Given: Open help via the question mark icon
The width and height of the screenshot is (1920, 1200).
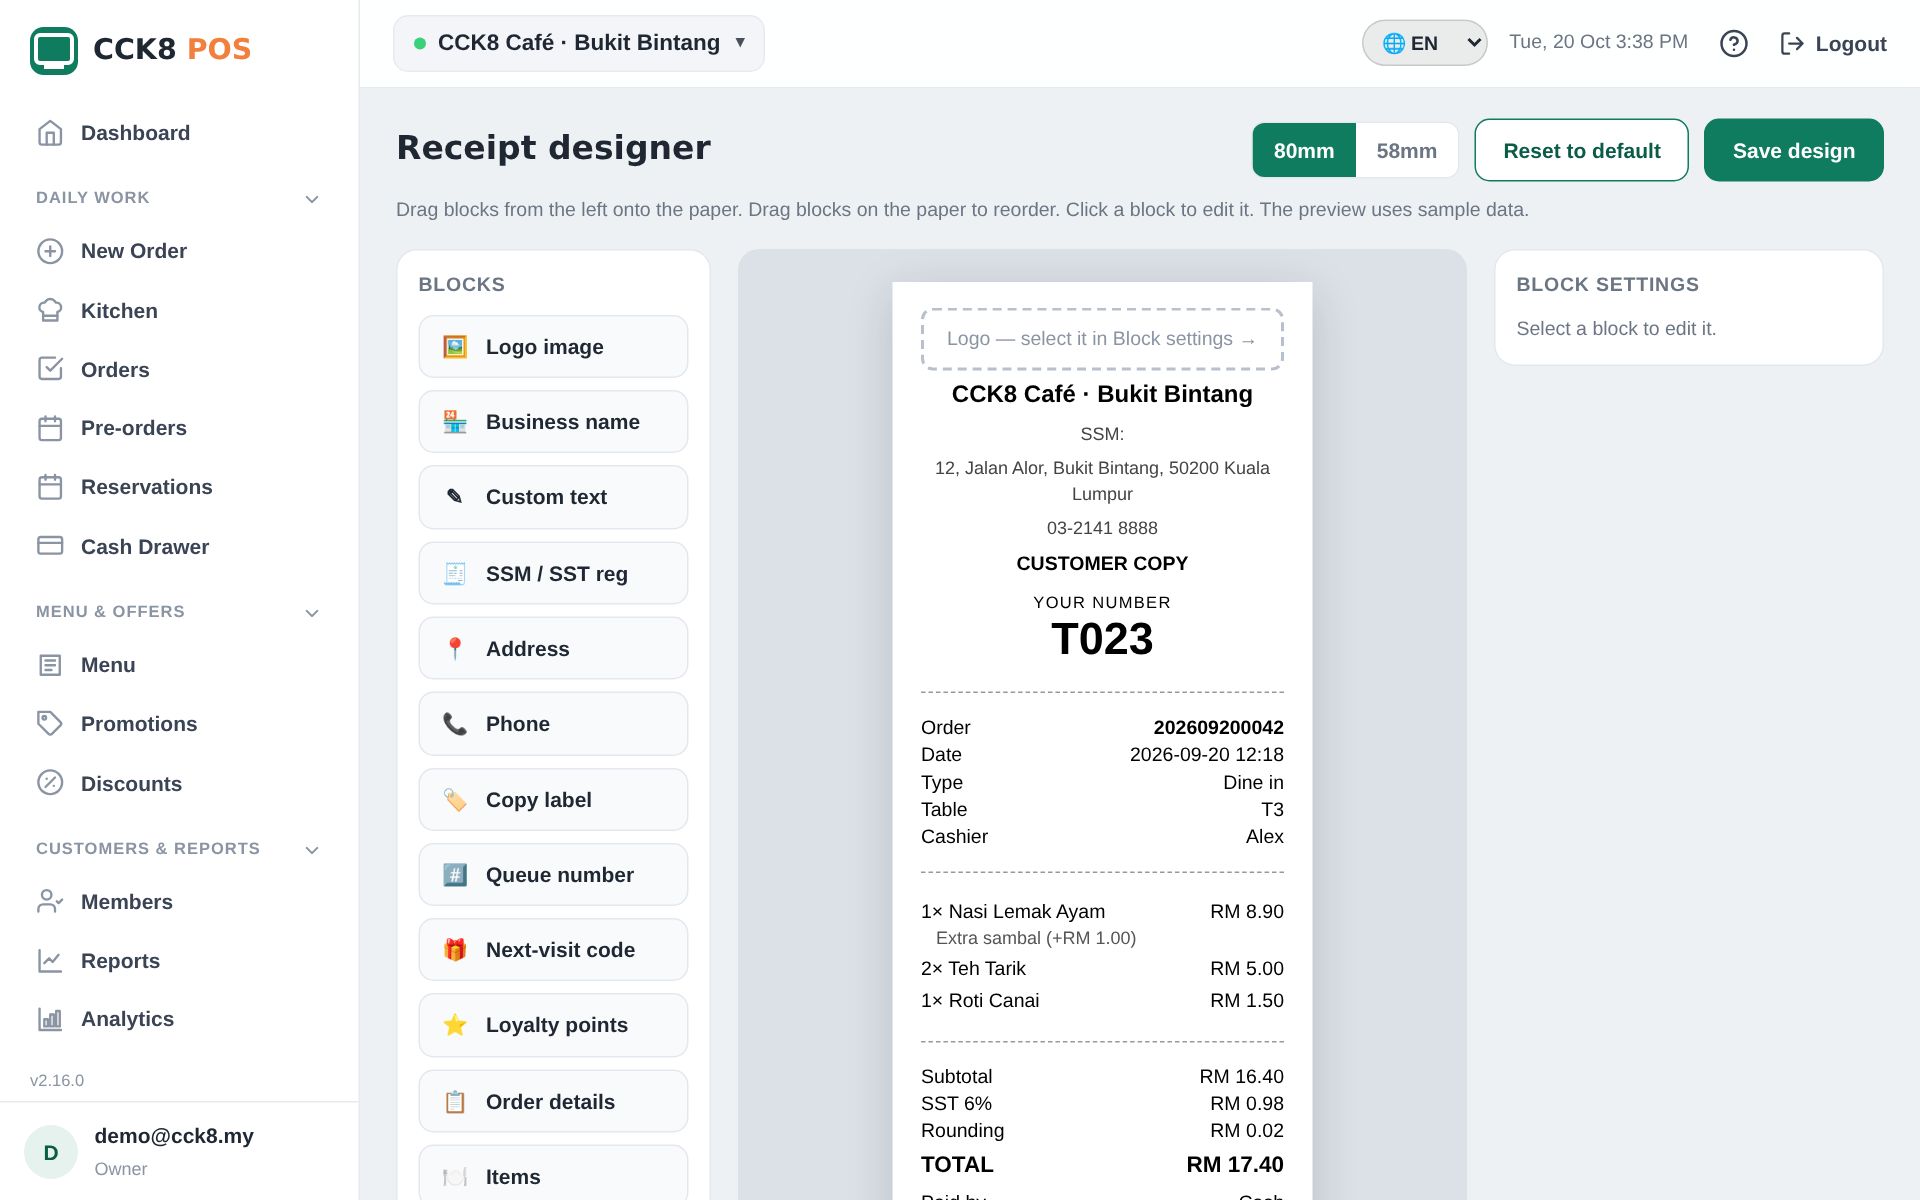Looking at the screenshot, I should [1734, 44].
